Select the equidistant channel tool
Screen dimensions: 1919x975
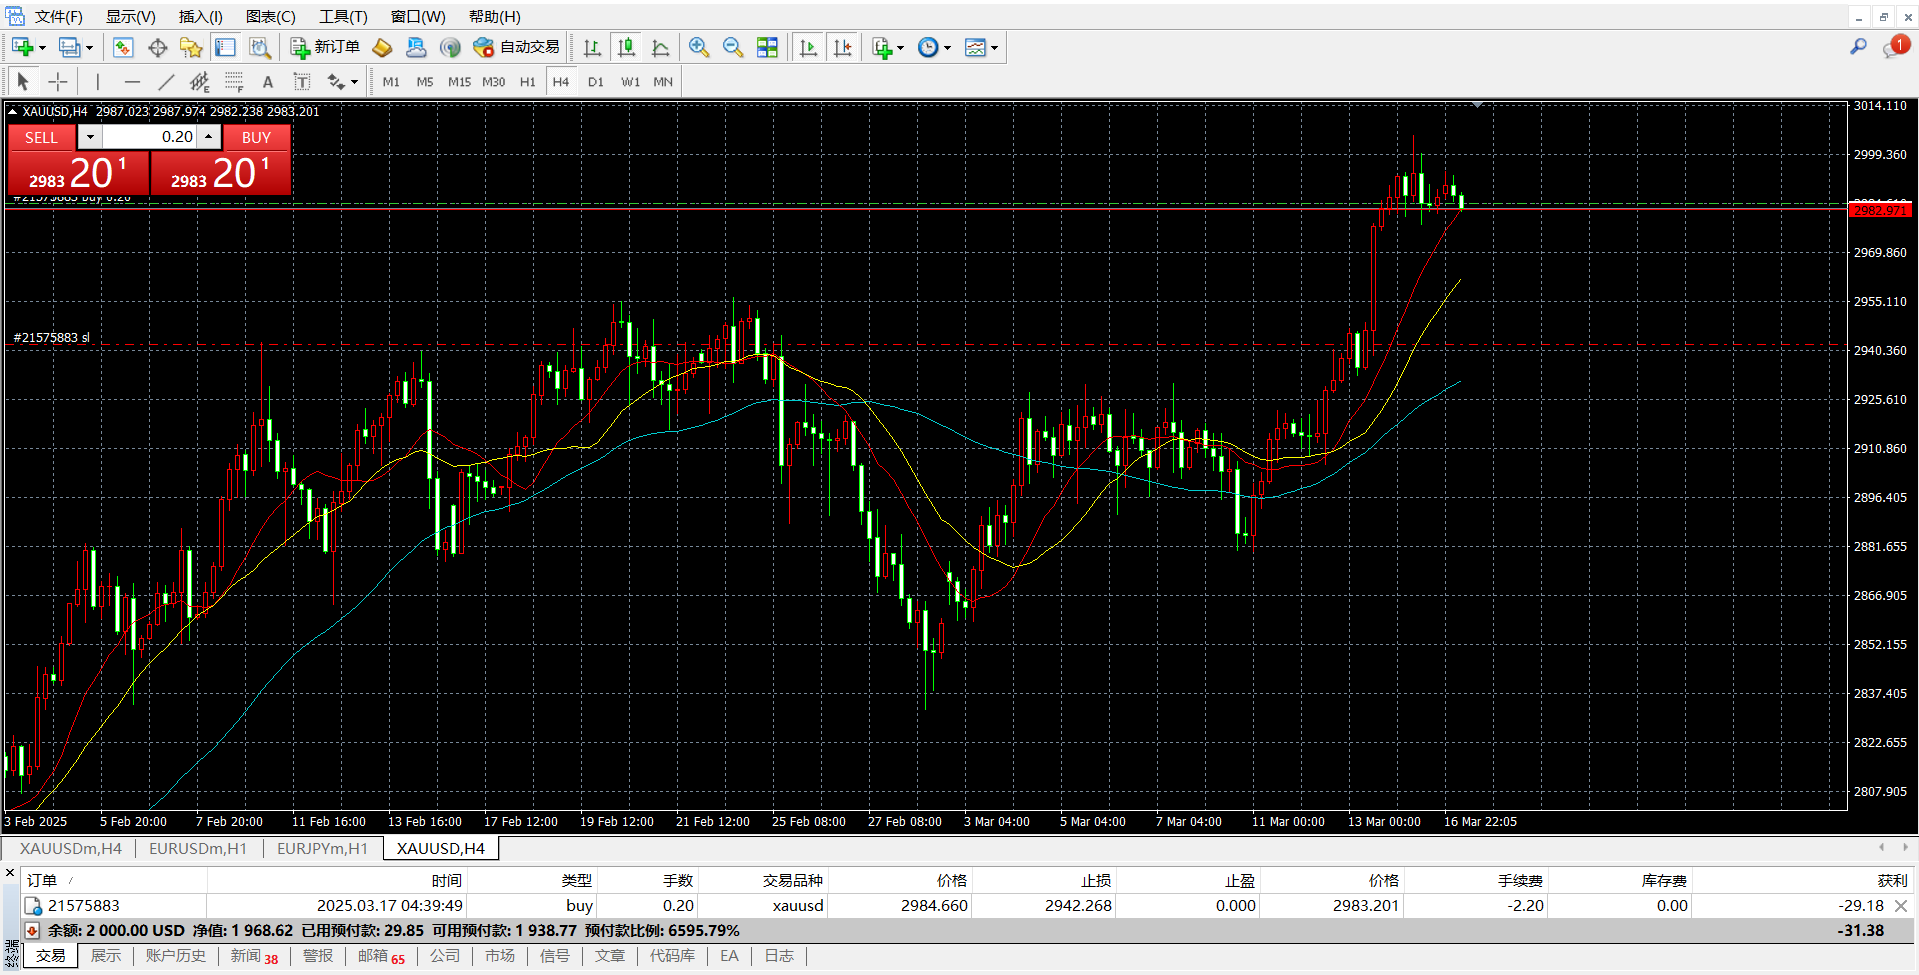coord(200,82)
